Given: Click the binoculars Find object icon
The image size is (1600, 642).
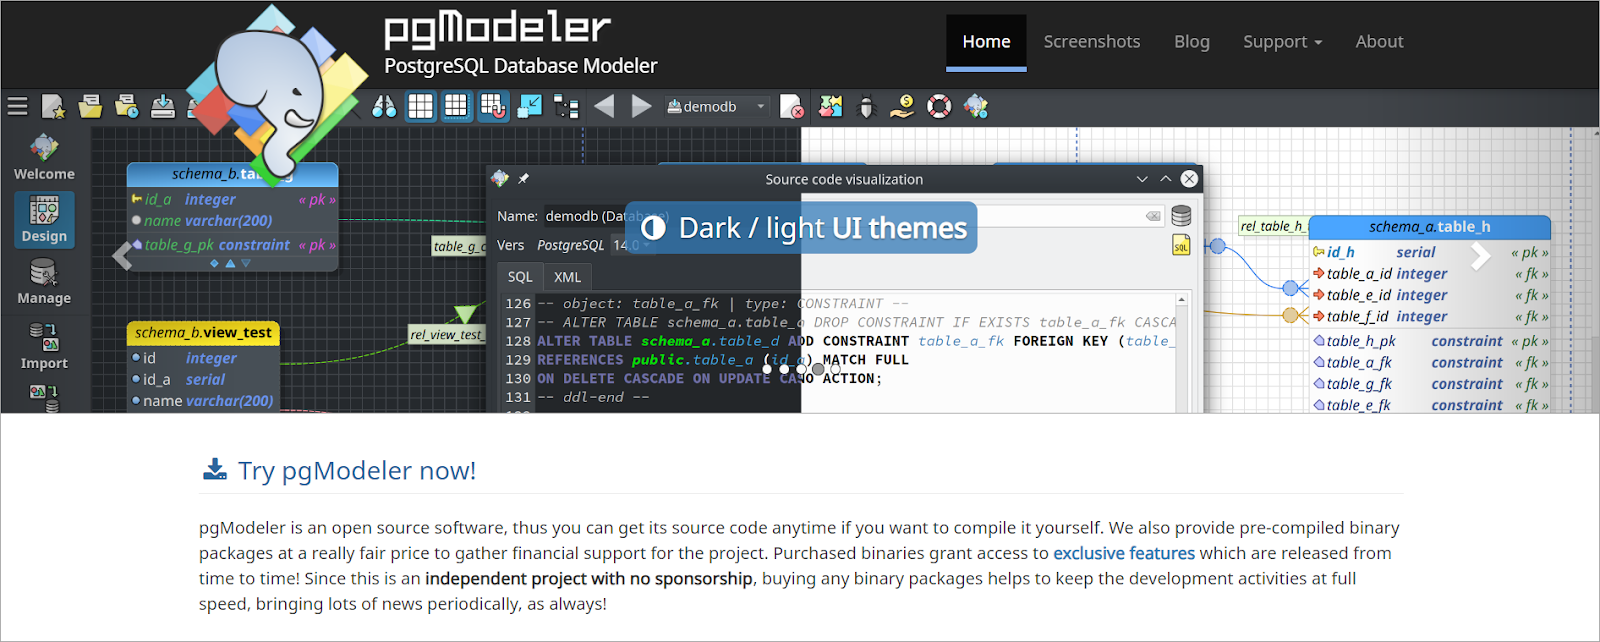Looking at the screenshot, I should pyautogui.click(x=384, y=106).
